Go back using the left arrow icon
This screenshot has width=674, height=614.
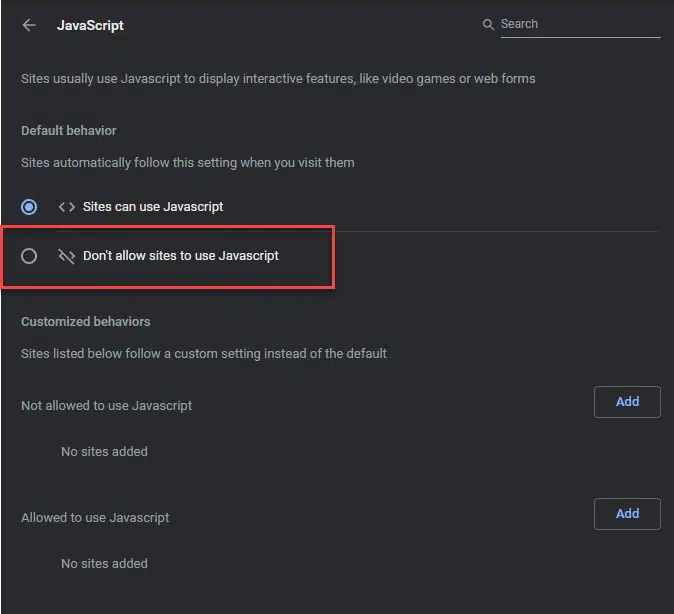tap(29, 25)
